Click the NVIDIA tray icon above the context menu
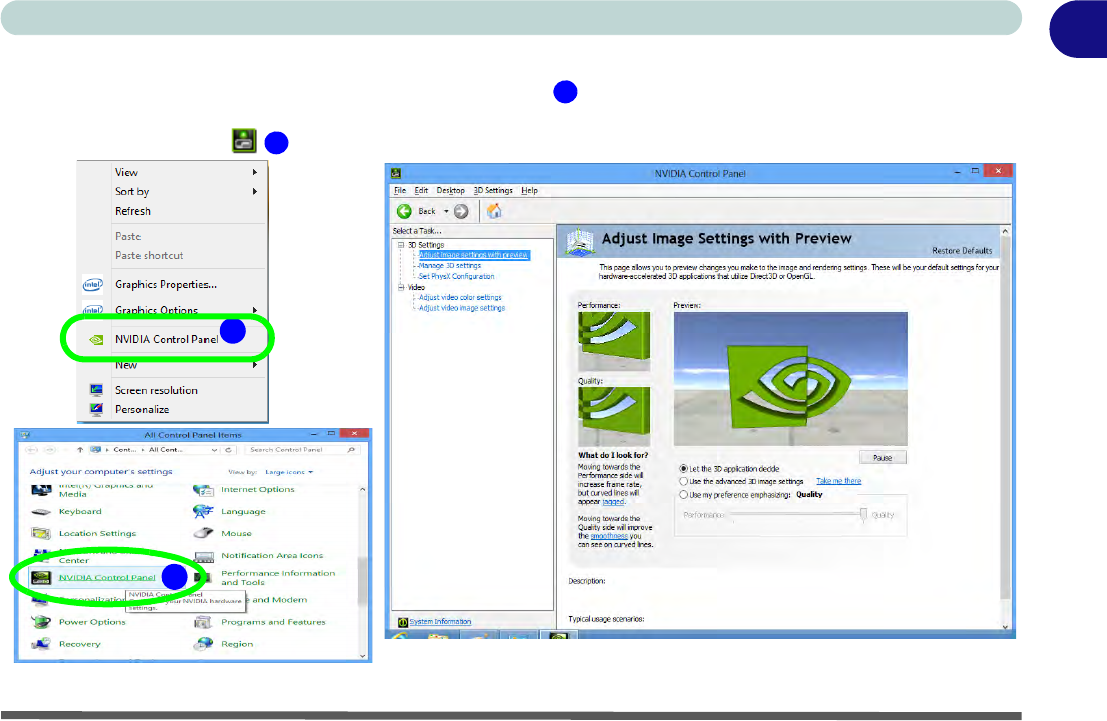 tap(244, 141)
